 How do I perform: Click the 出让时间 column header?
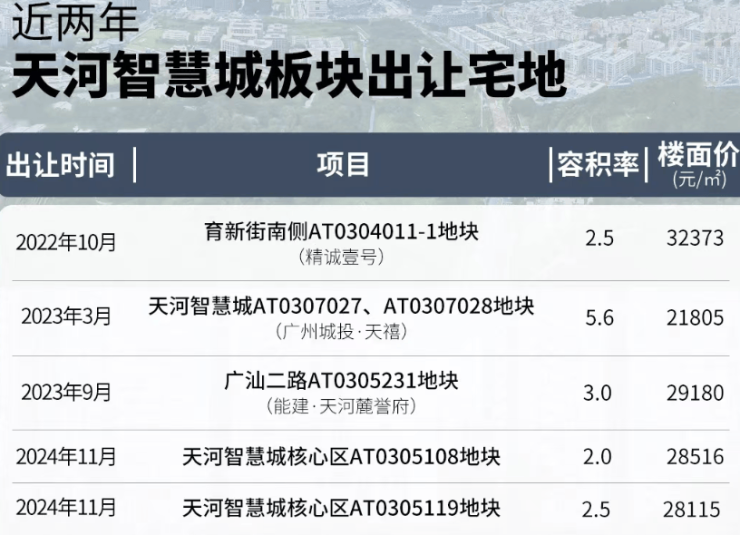click(x=60, y=165)
